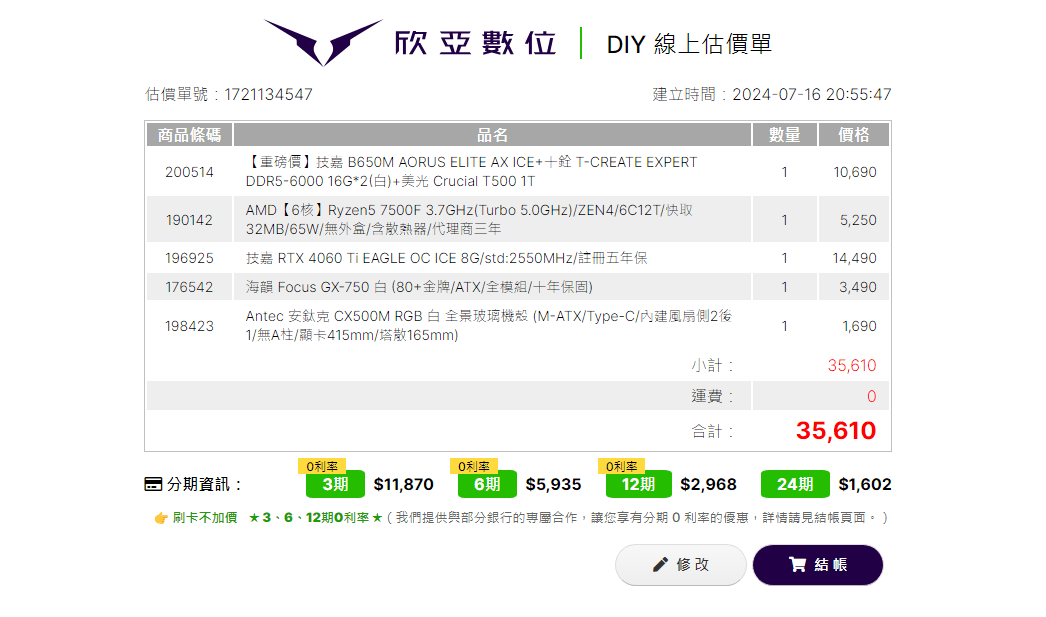The height and width of the screenshot is (617, 1046).
Task: Click the 價格 column header
Action: pos(854,135)
